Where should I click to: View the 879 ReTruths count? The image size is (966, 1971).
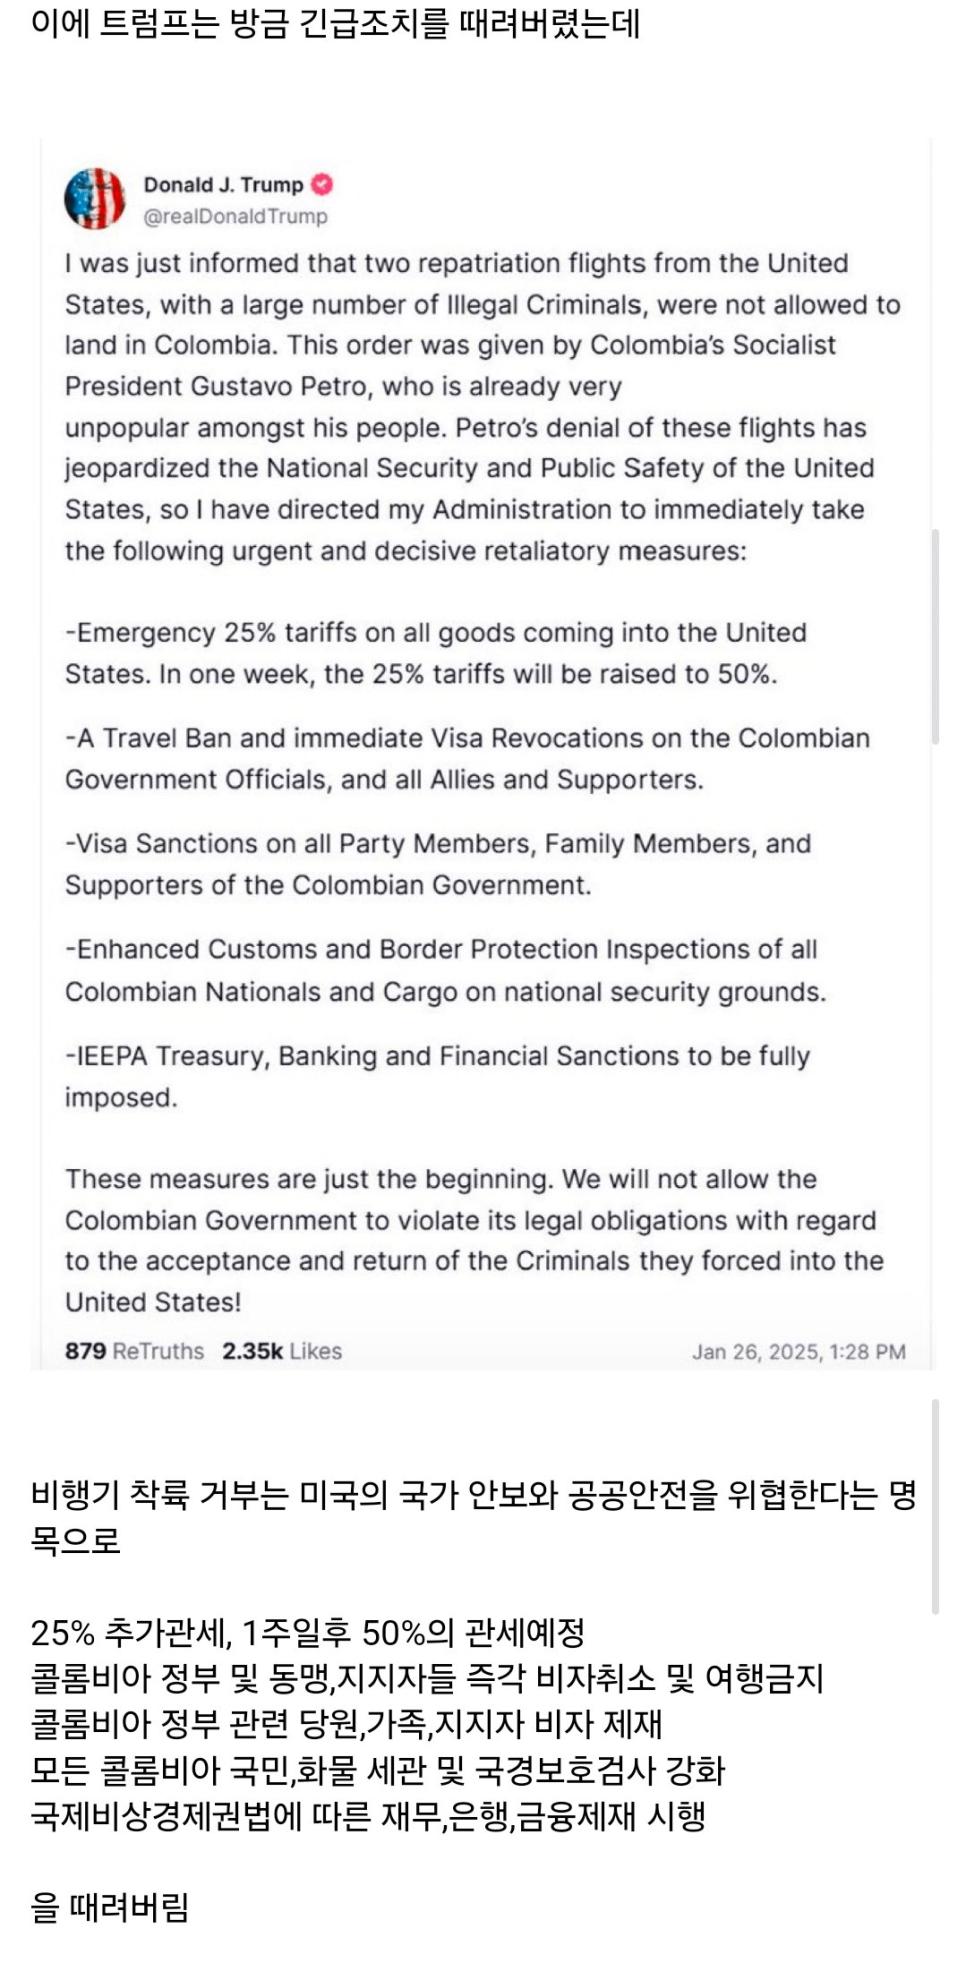[x=134, y=1351]
